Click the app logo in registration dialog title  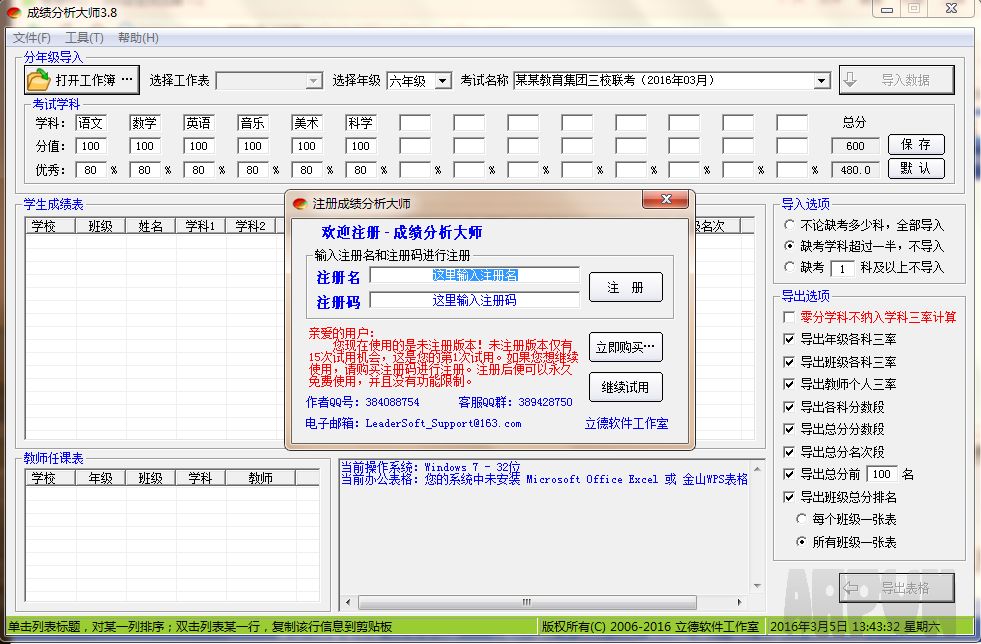tap(299, 203)
